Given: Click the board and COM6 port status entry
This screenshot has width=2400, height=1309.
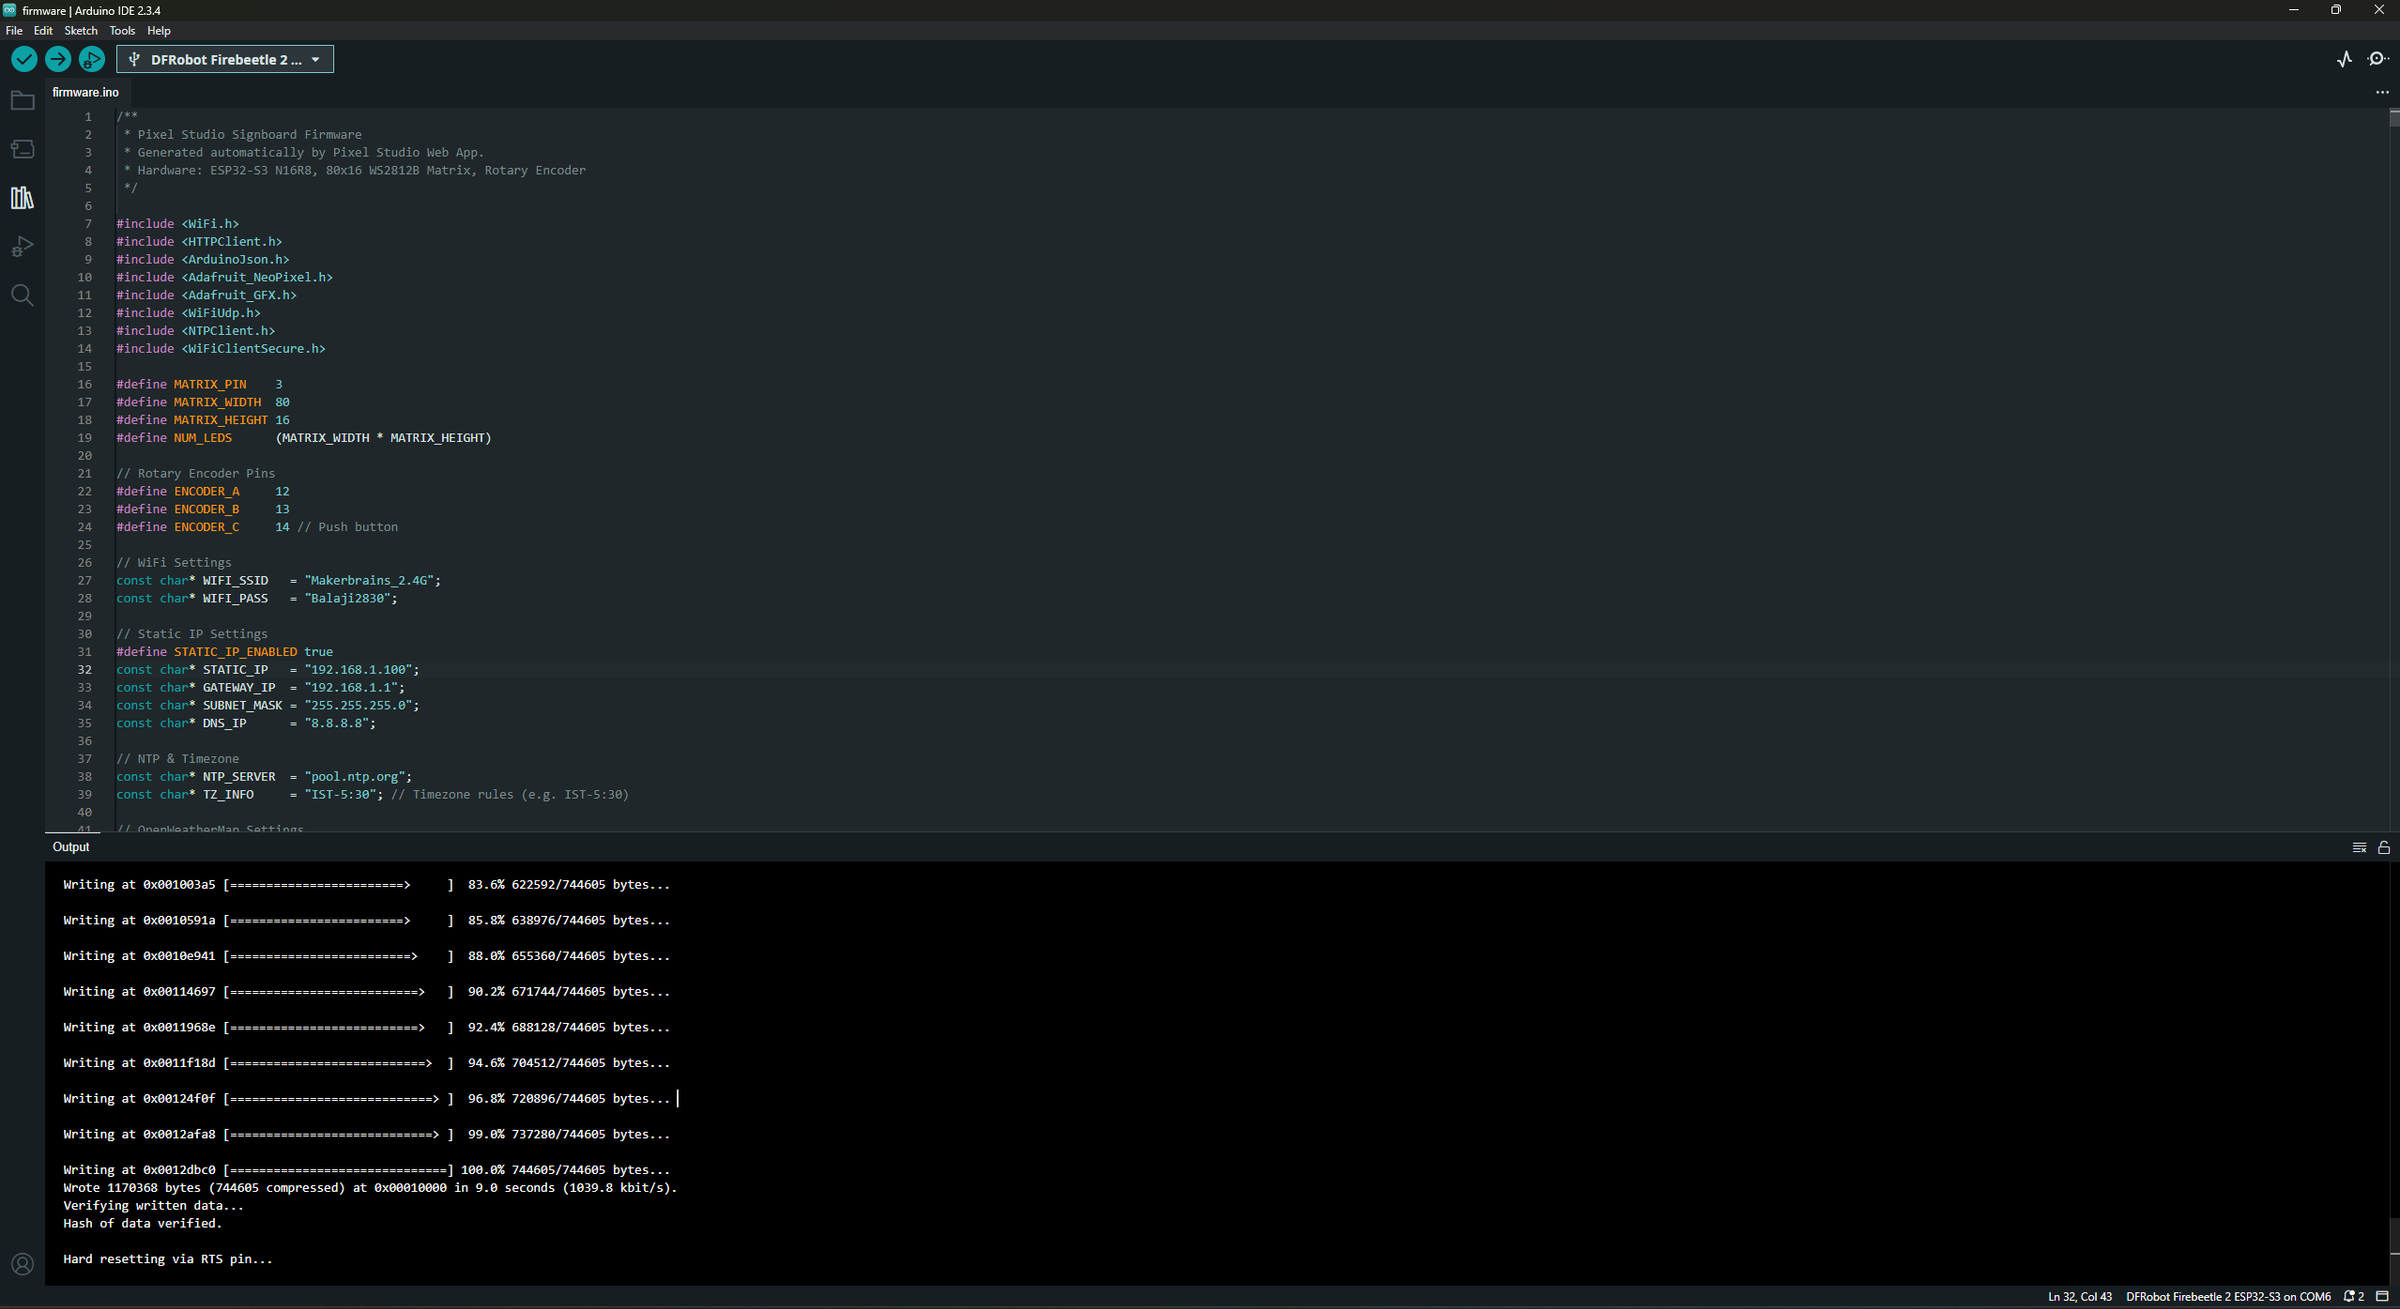Looking at the screenshot, I should 2228,1297.
